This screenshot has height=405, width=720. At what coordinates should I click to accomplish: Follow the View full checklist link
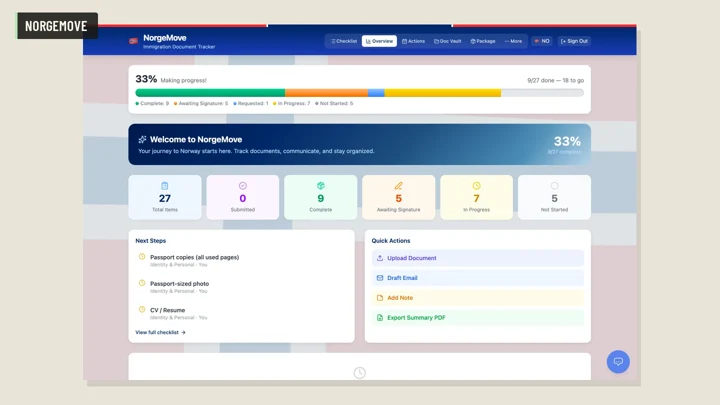pyautogui.click(x=160, y=332)
